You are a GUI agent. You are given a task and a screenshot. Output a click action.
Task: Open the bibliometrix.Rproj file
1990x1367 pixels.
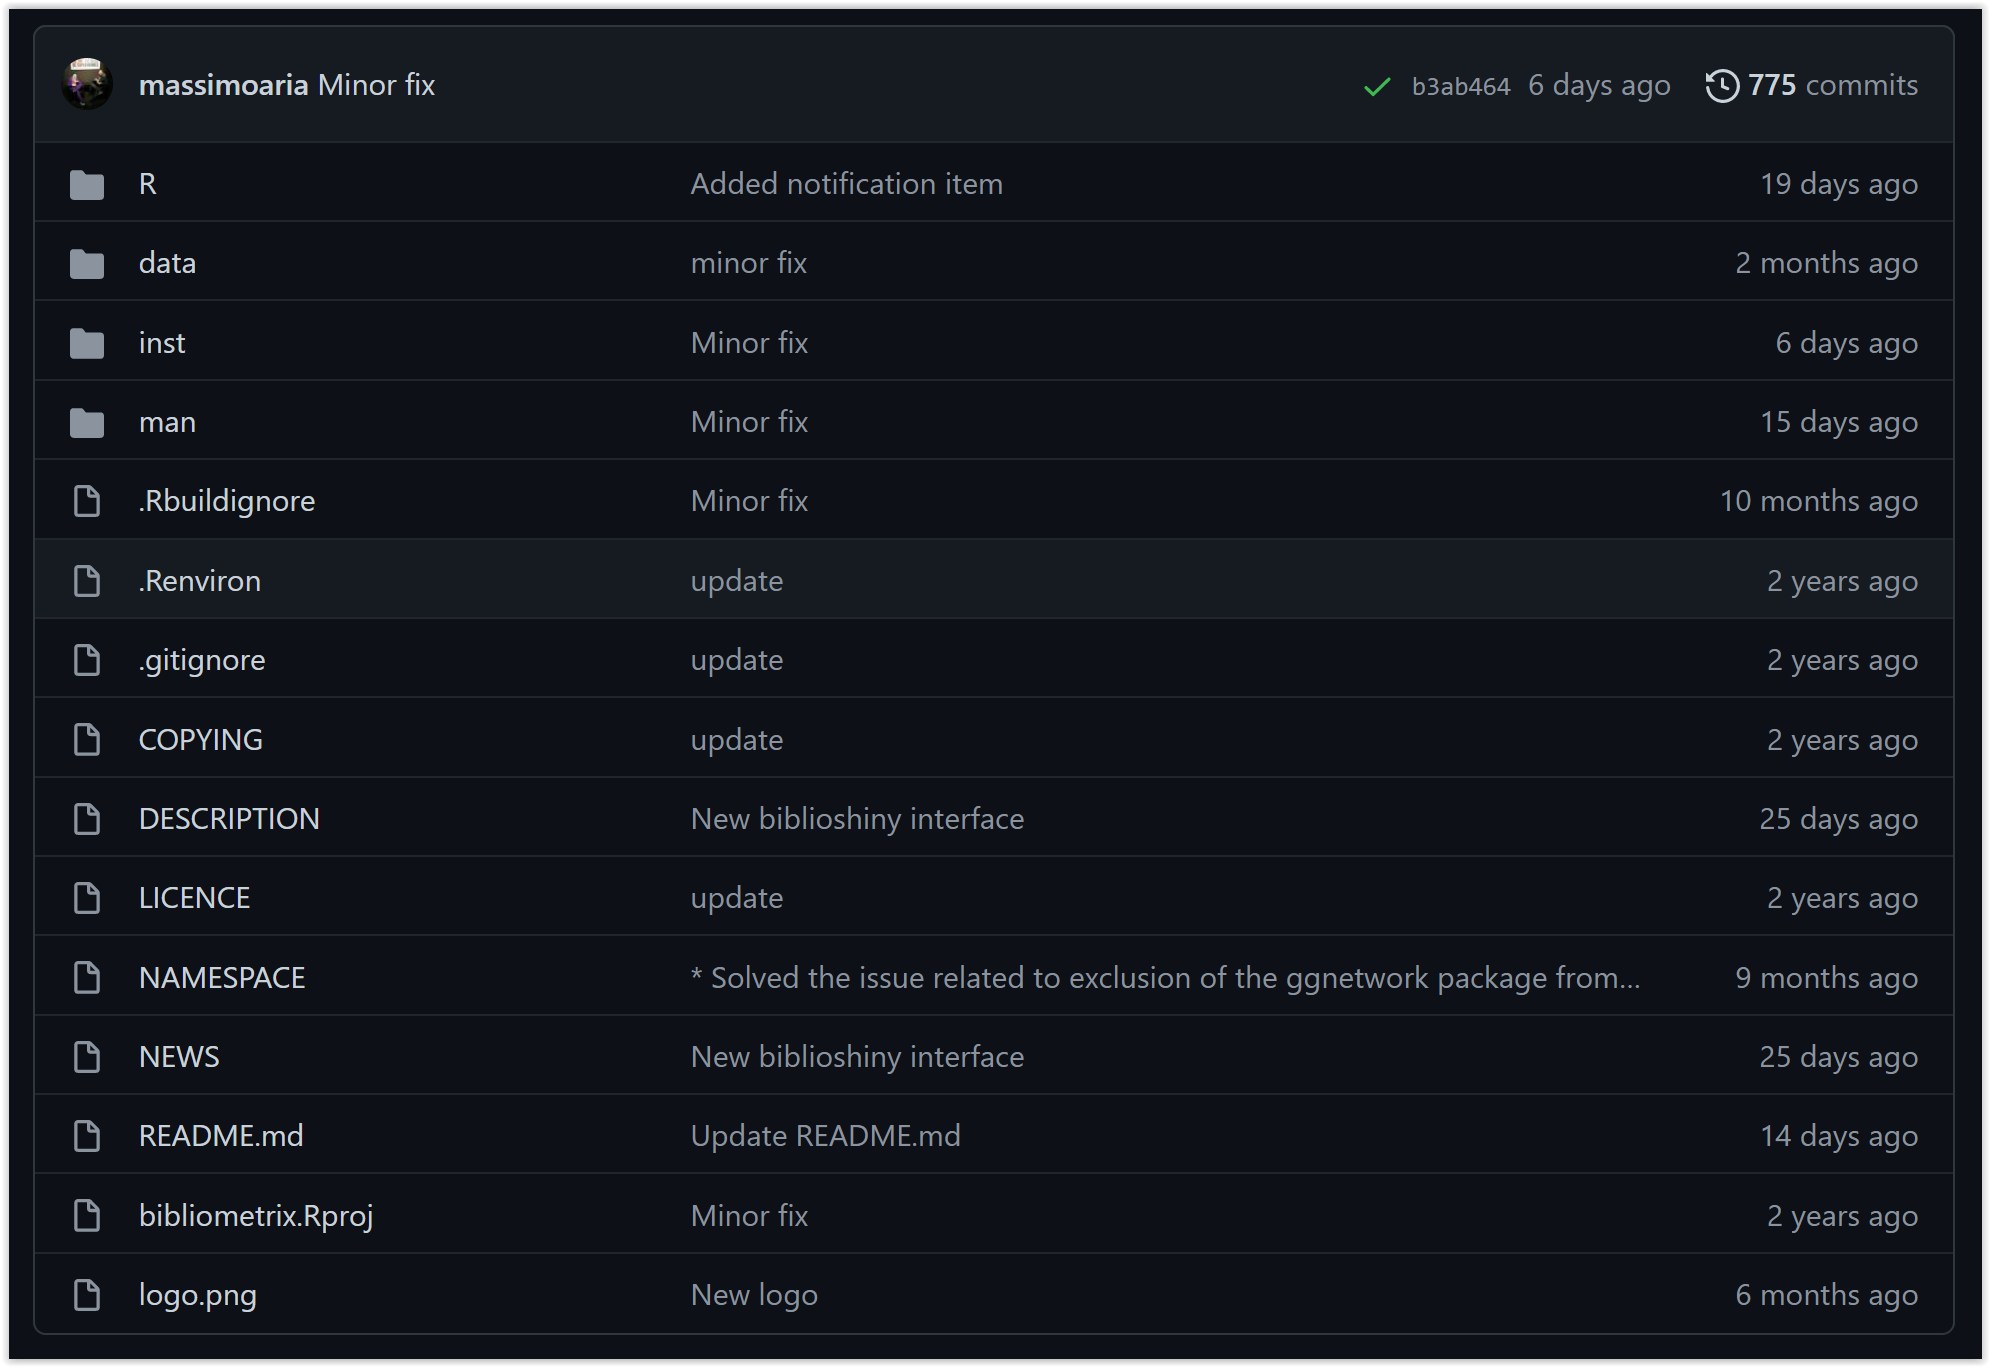click(256, 1216)
